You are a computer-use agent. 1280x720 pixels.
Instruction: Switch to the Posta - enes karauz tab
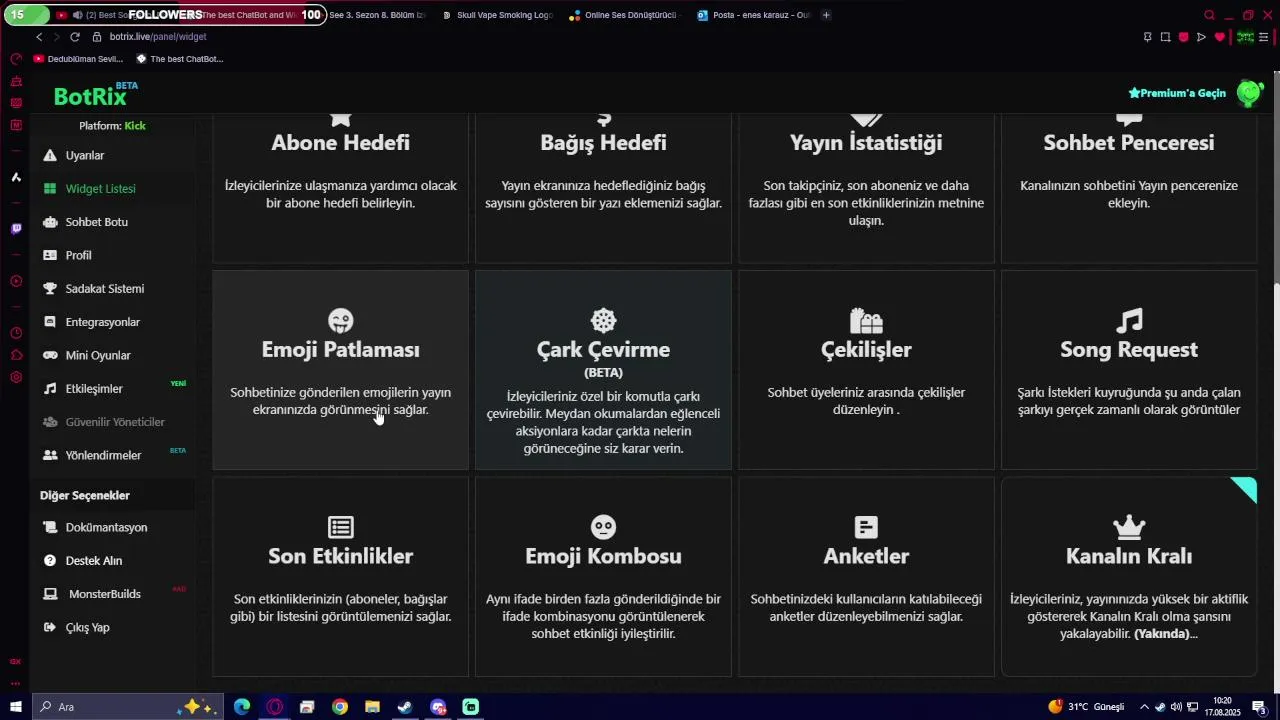753,15
